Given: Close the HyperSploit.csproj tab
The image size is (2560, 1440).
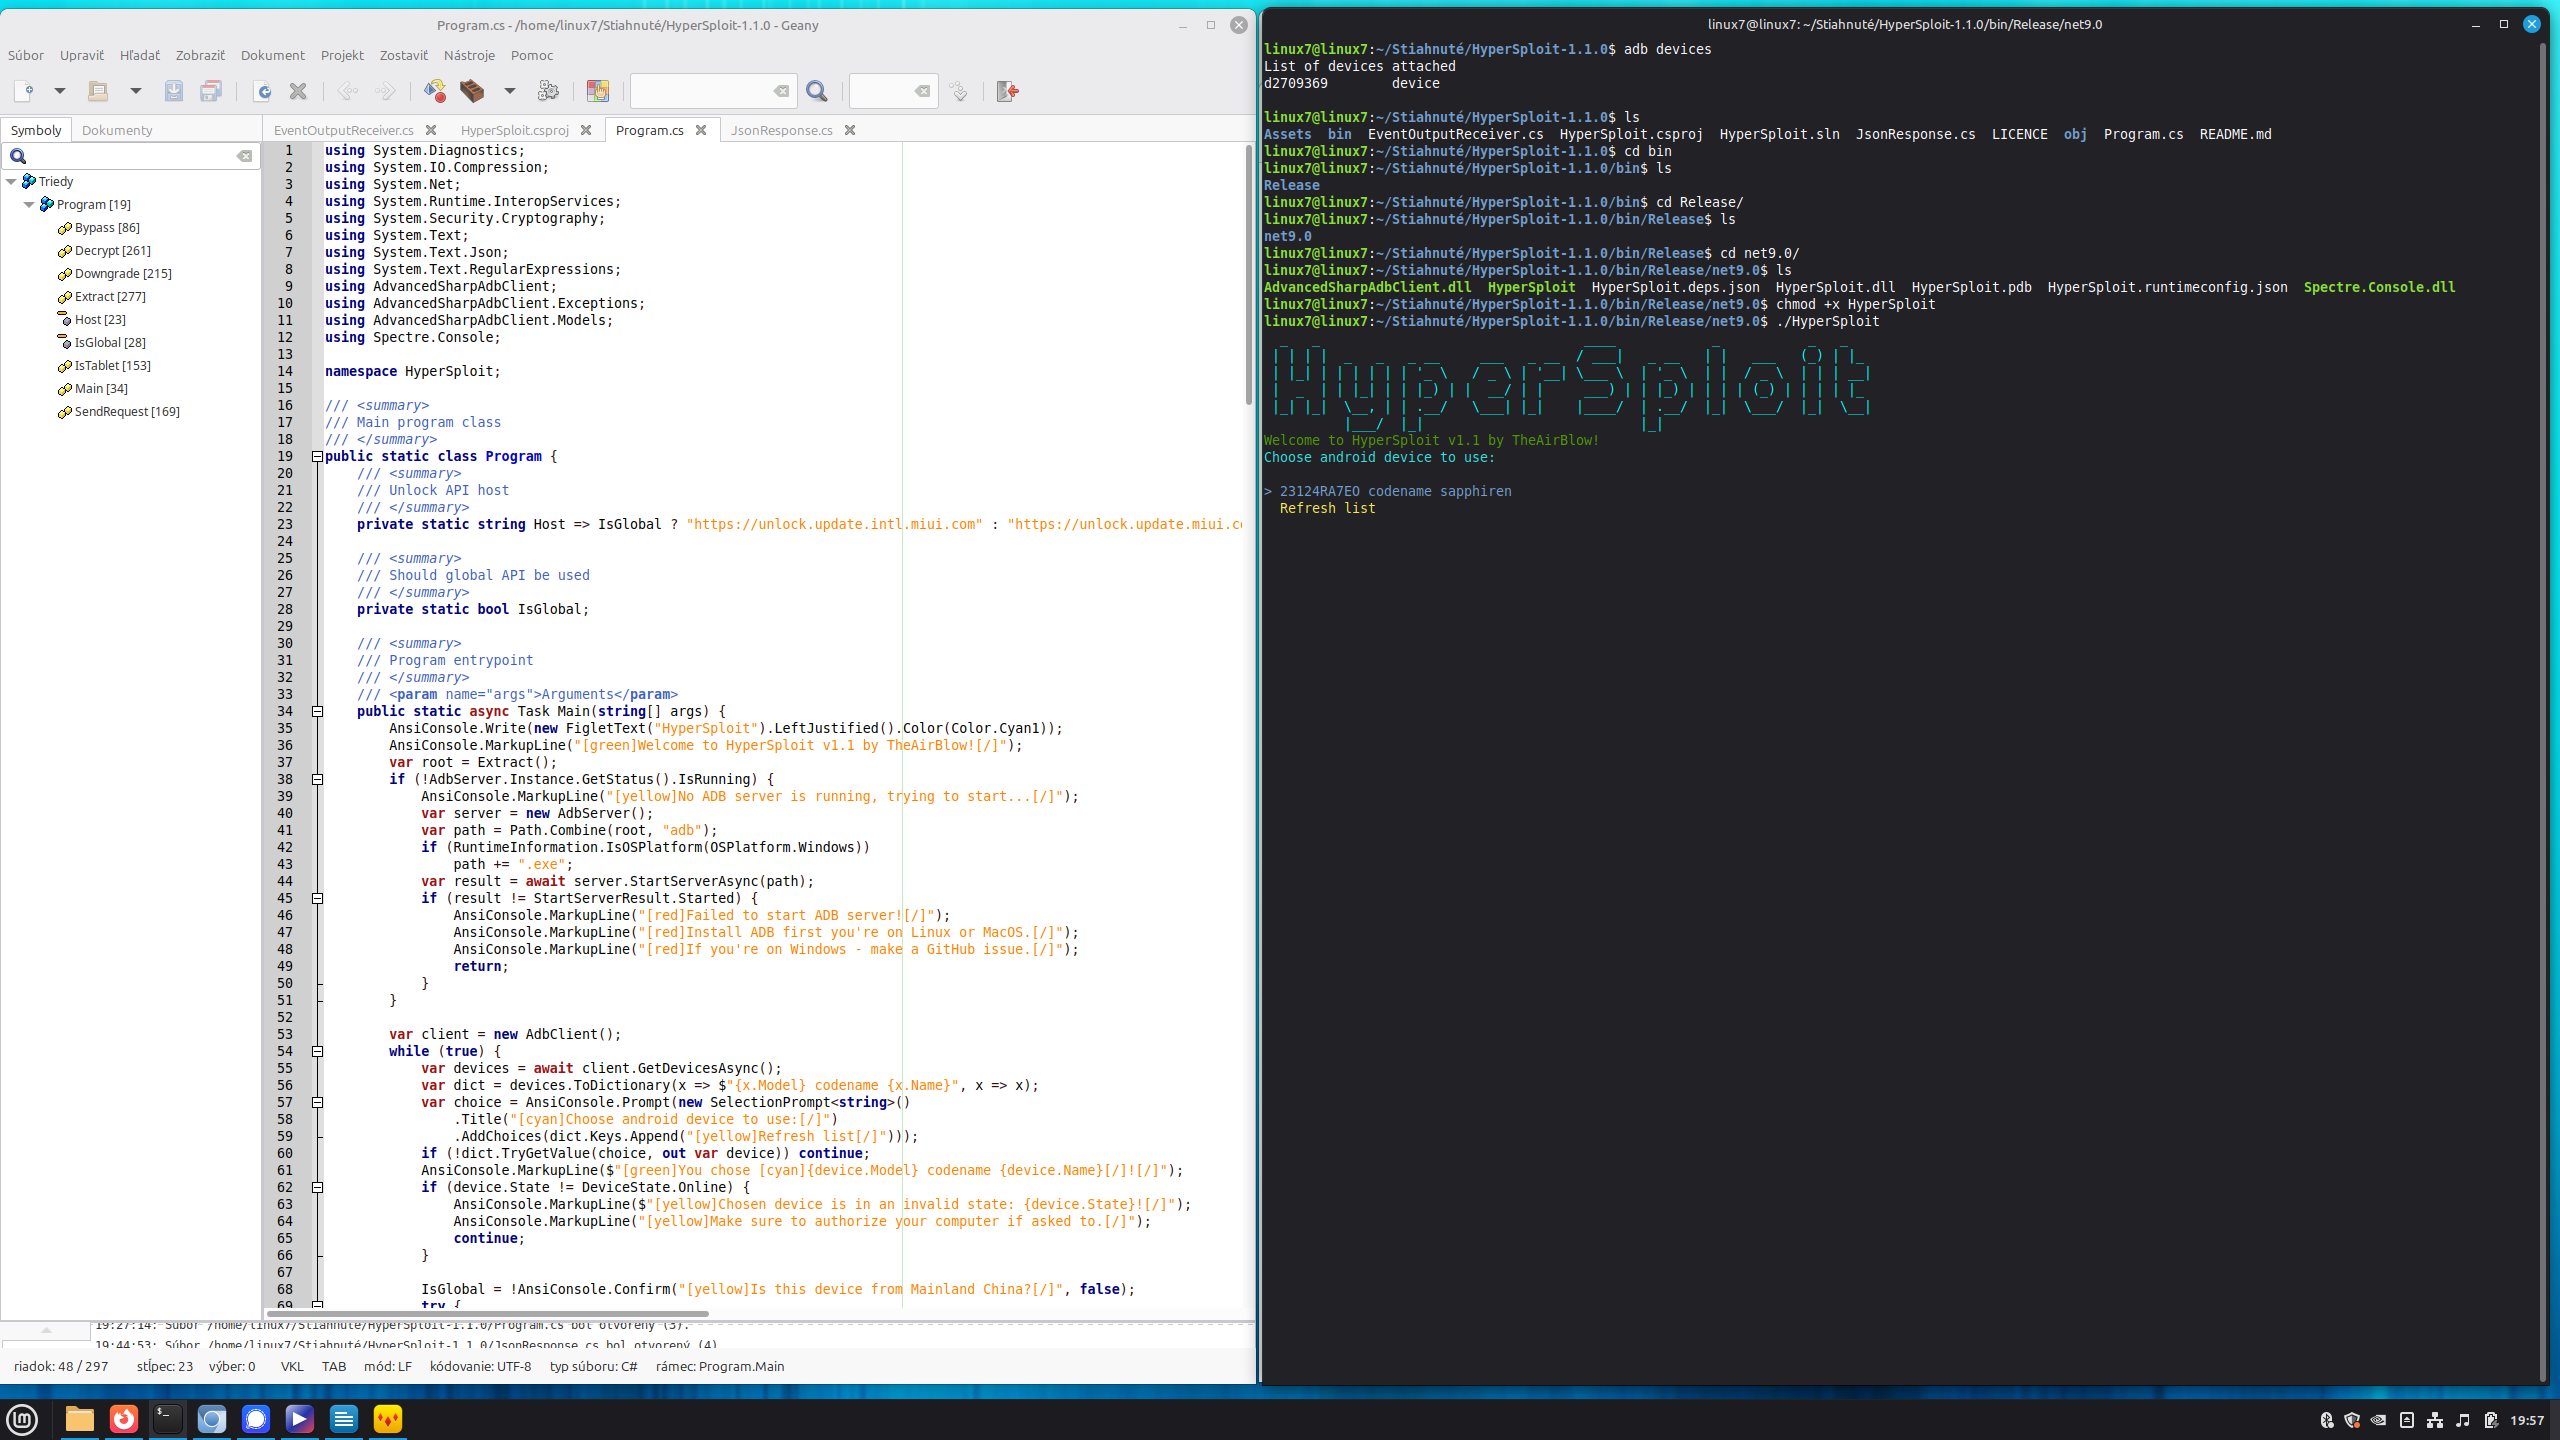Looking at the screenshot, I should coord(586,130).
